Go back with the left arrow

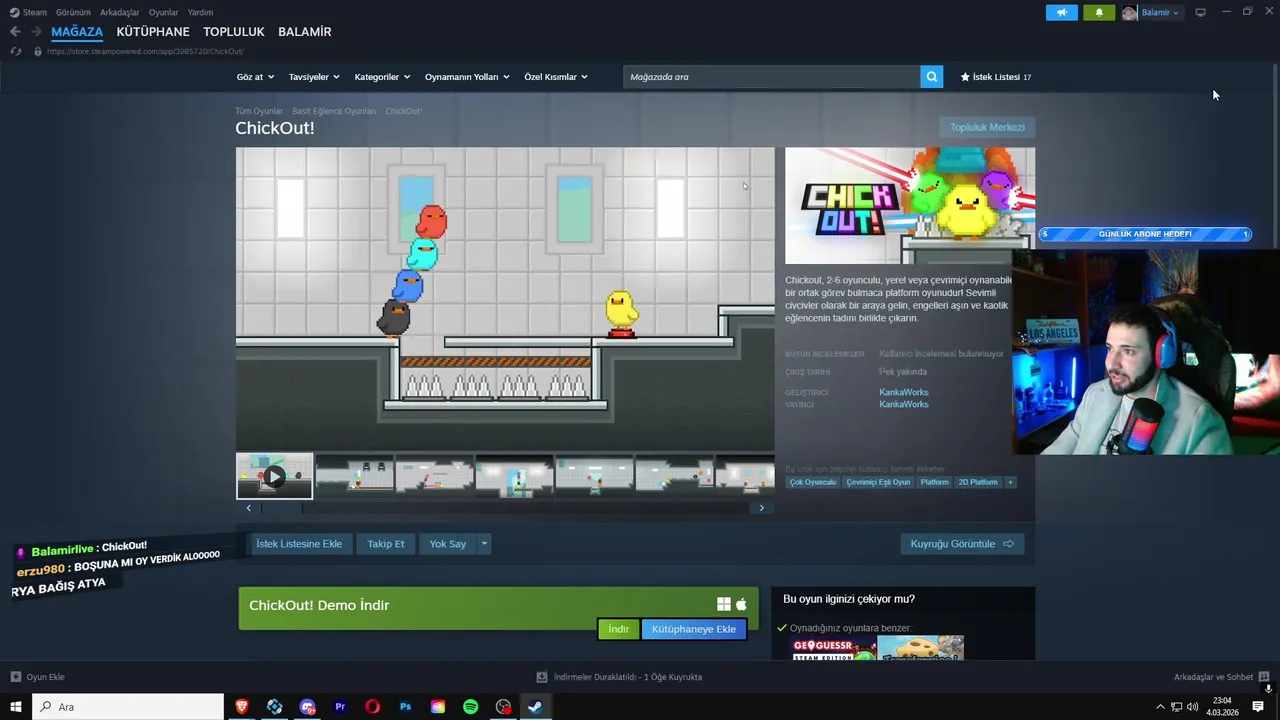(x=15, y=32)
